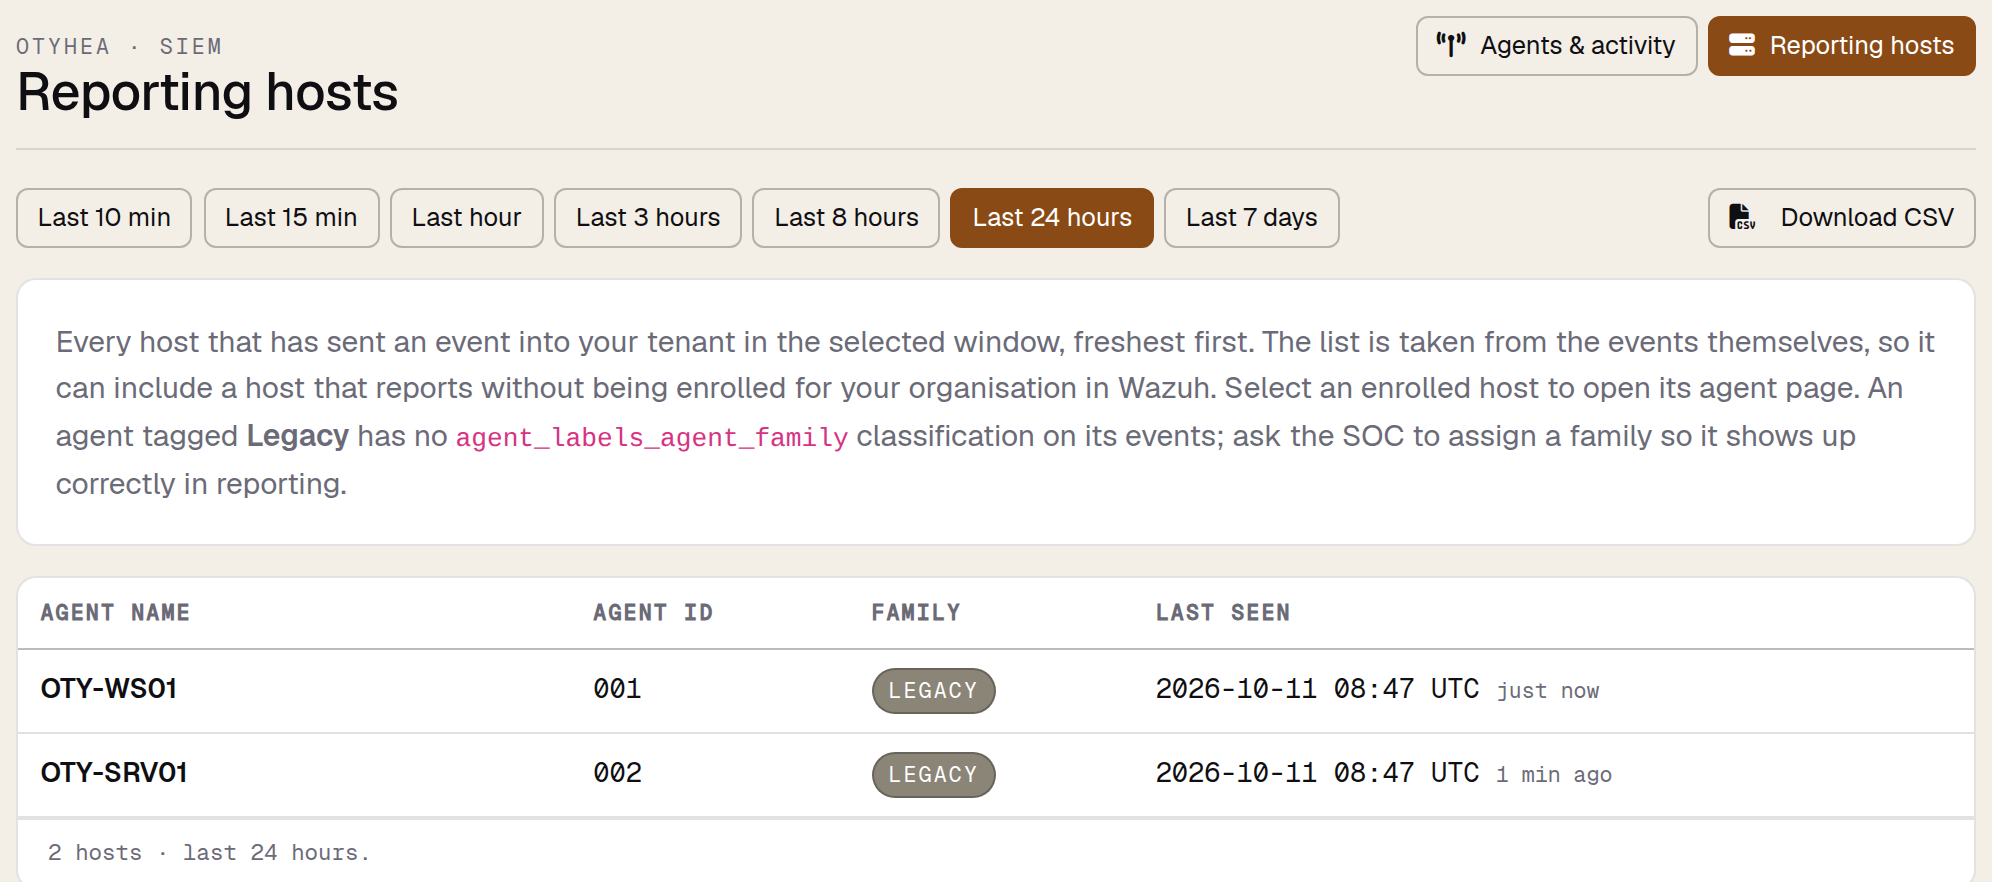Click the antenna icon in Agents & activity
Screen dimensions: 1992x882
pos(1451,45)
